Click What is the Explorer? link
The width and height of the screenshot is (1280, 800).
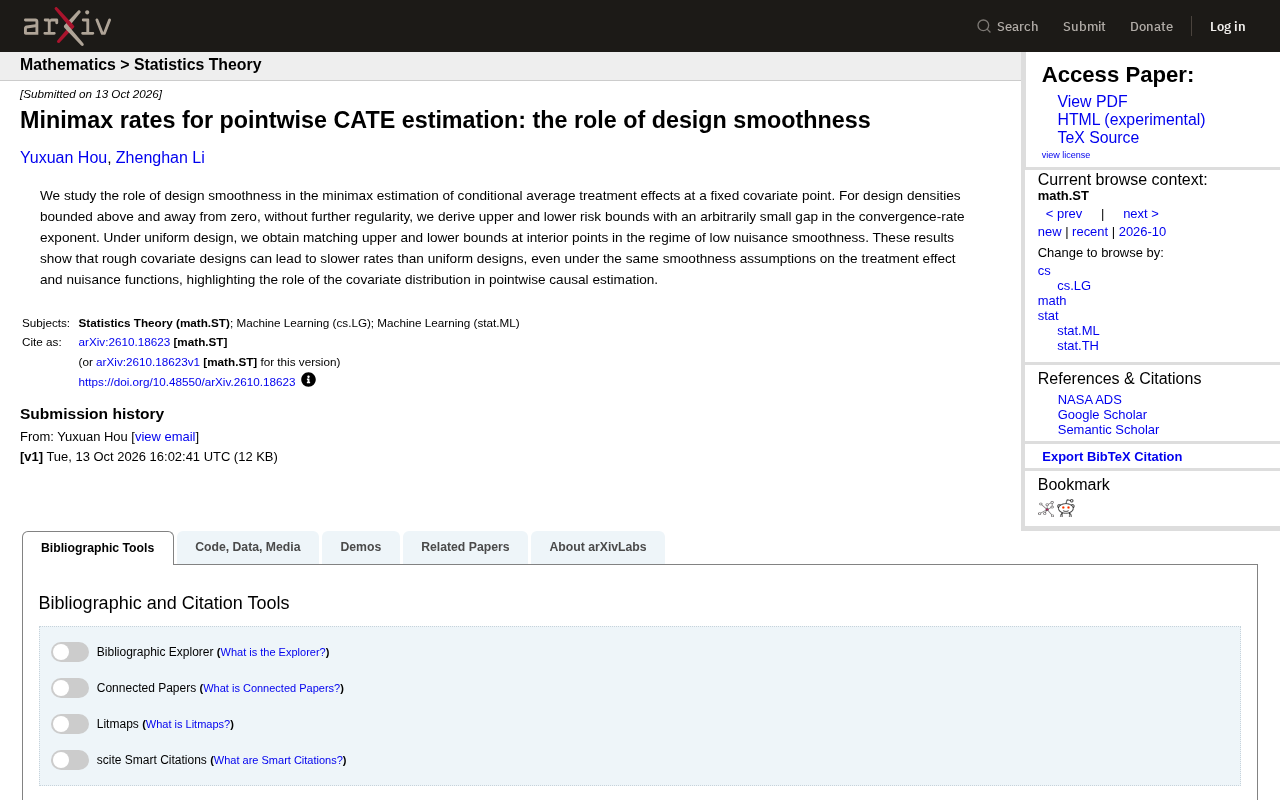(x=273, y=652)
